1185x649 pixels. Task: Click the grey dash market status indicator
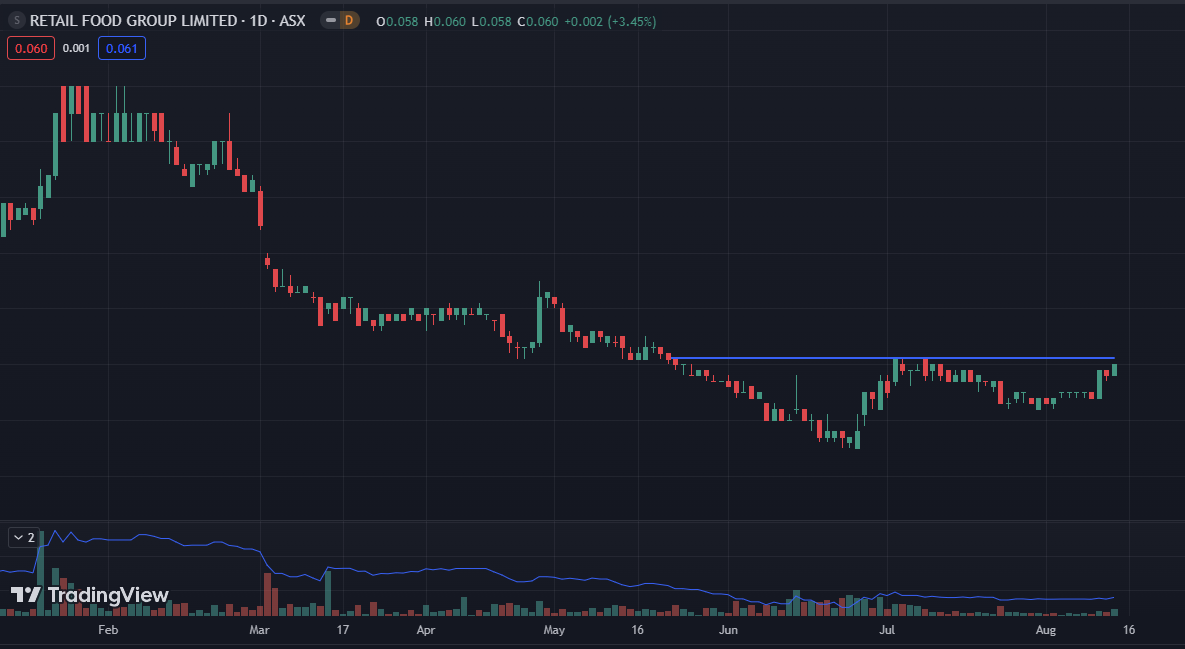(331, 20)
